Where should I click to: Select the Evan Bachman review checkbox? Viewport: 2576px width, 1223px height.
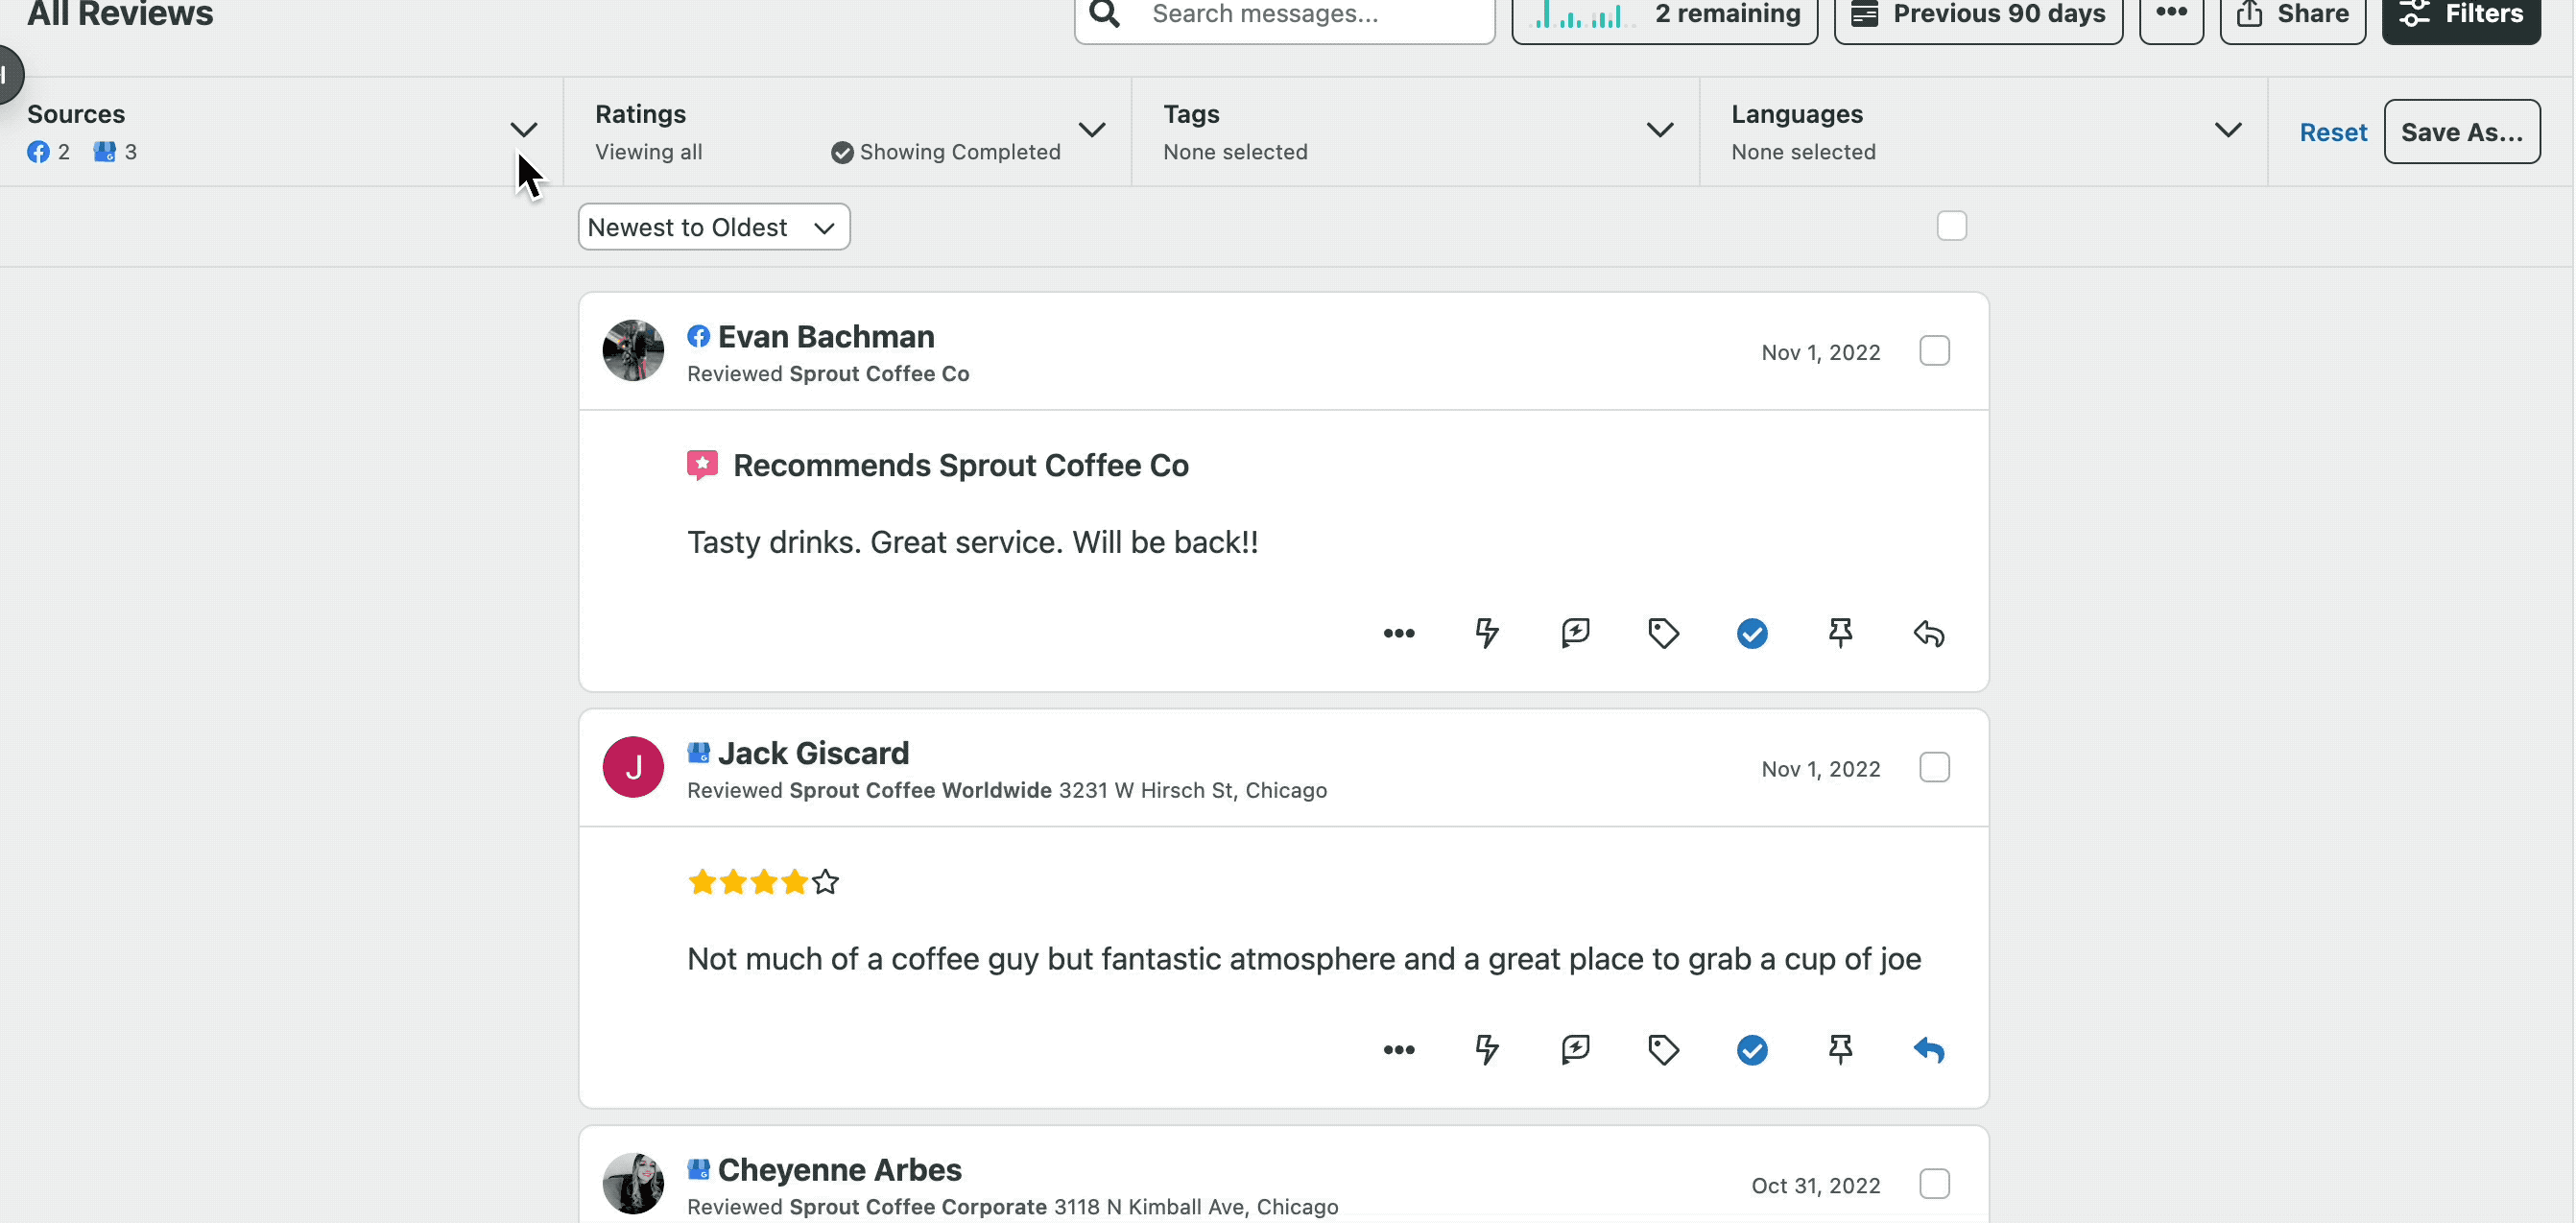point(1934,351)
